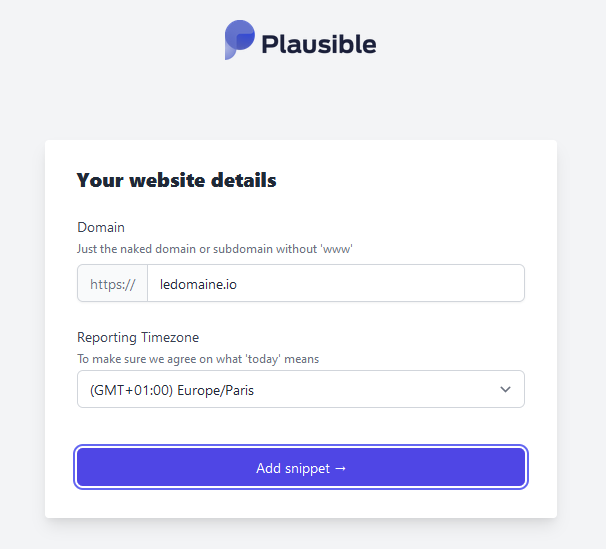Click the word 'www' in domain hint

click(338, 248)
